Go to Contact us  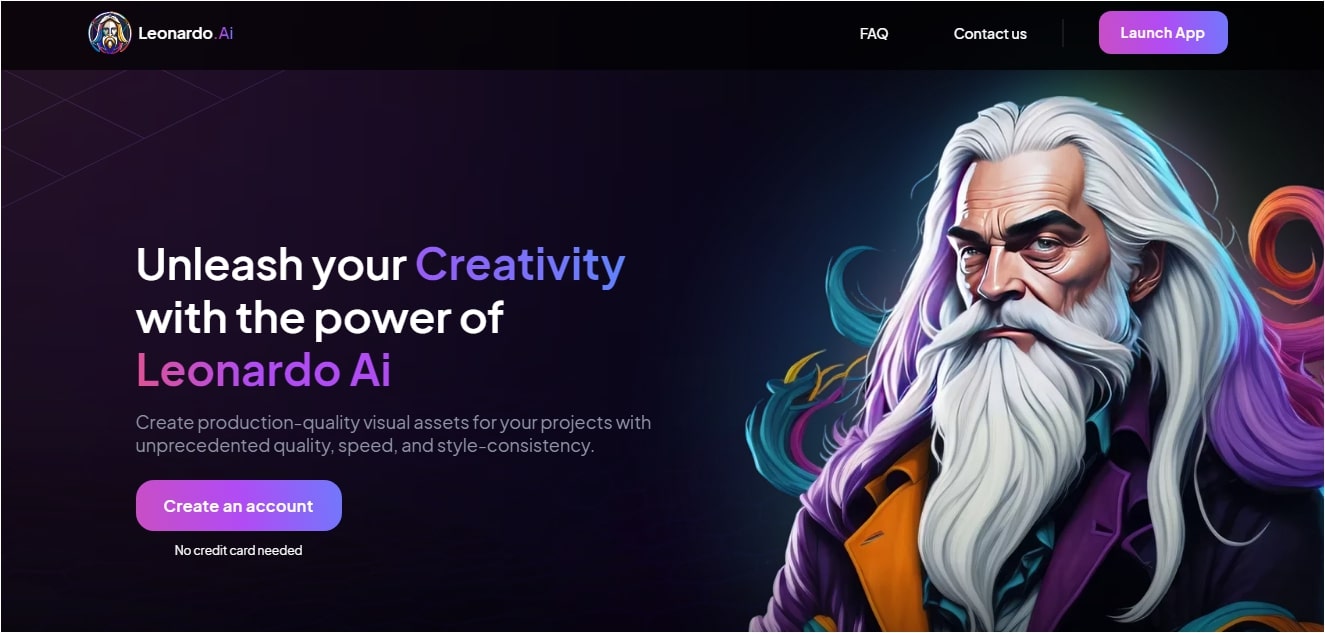pyautogui.click(x=990, y=33)
